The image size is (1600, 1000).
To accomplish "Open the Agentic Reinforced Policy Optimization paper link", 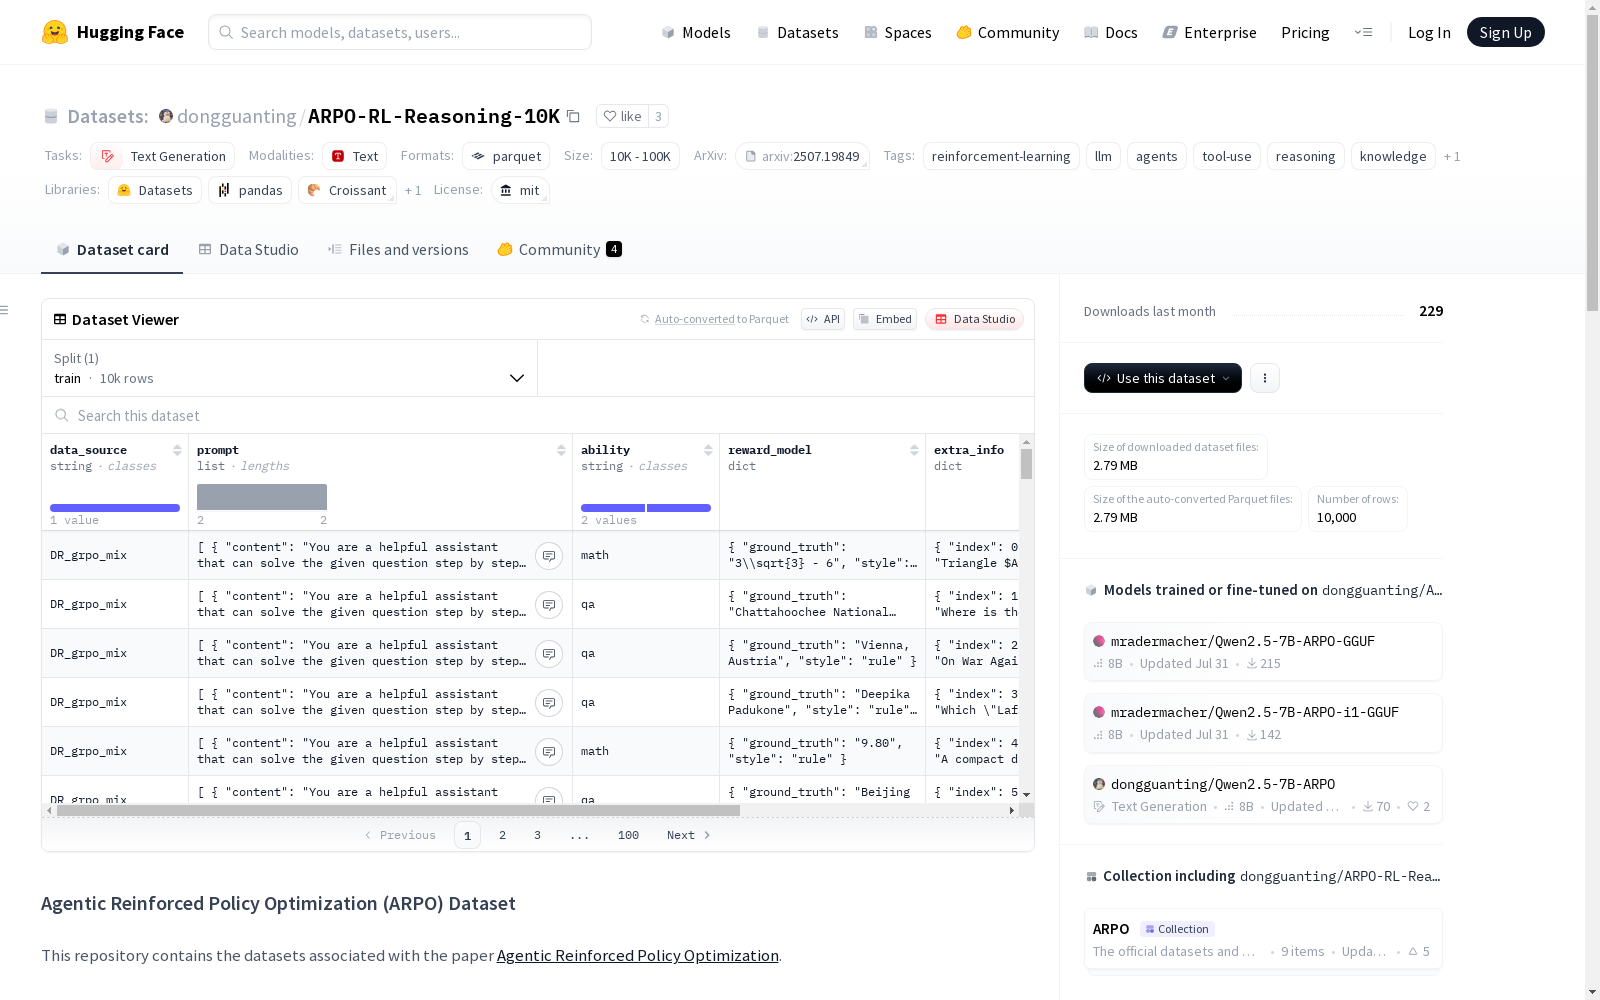I will (x=638, y=955).
